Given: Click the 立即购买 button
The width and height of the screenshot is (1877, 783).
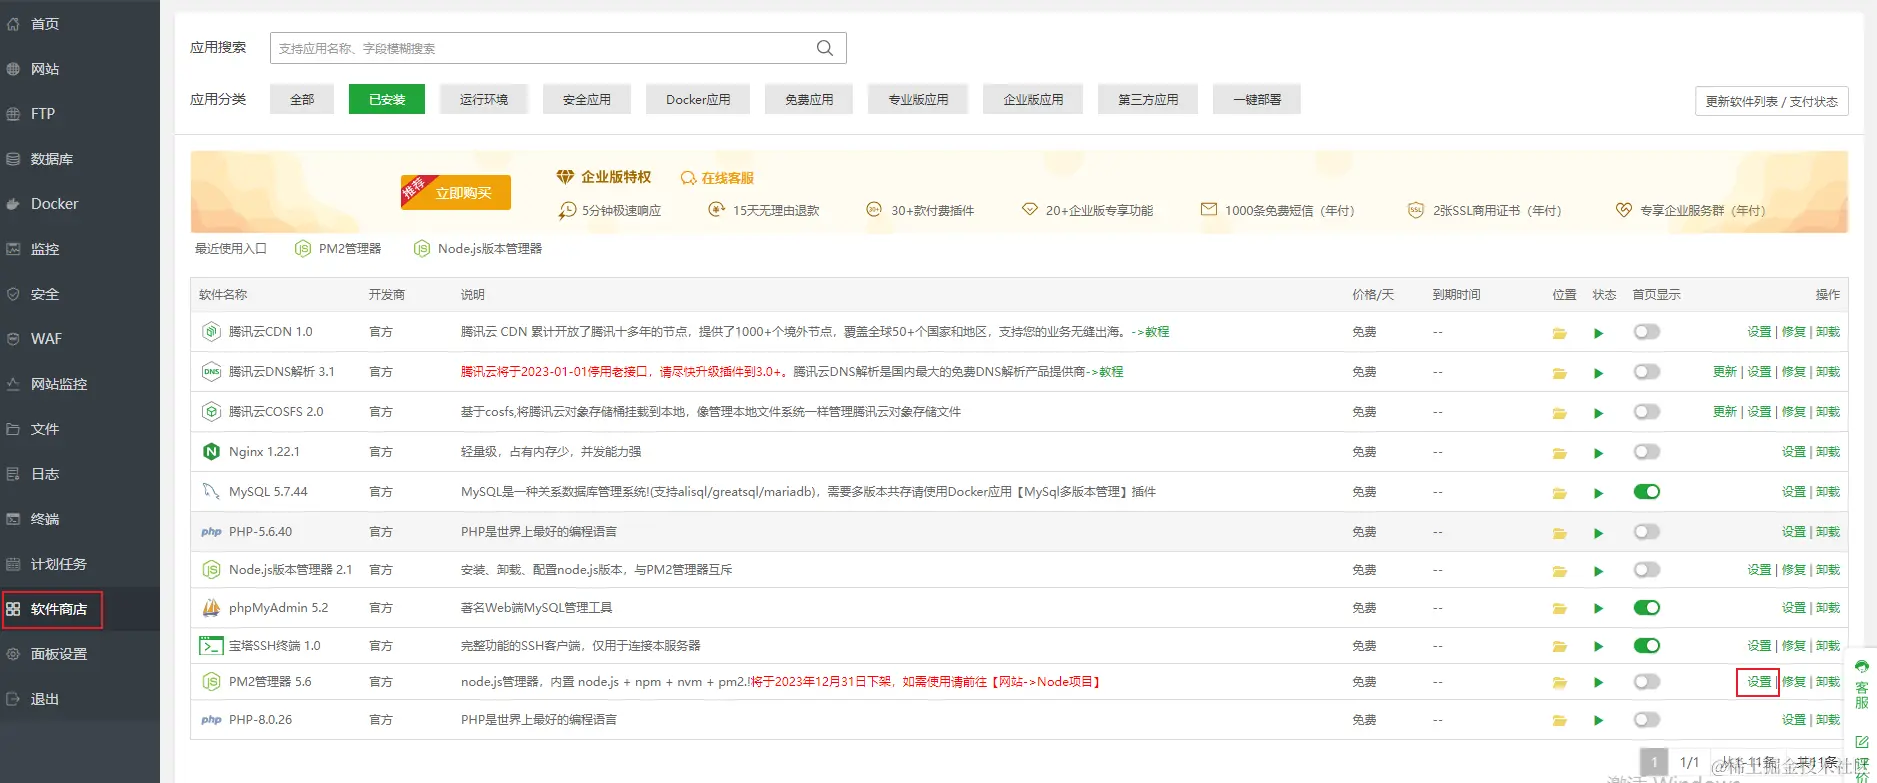Looking at the screenshot, I should pos(456,192).
